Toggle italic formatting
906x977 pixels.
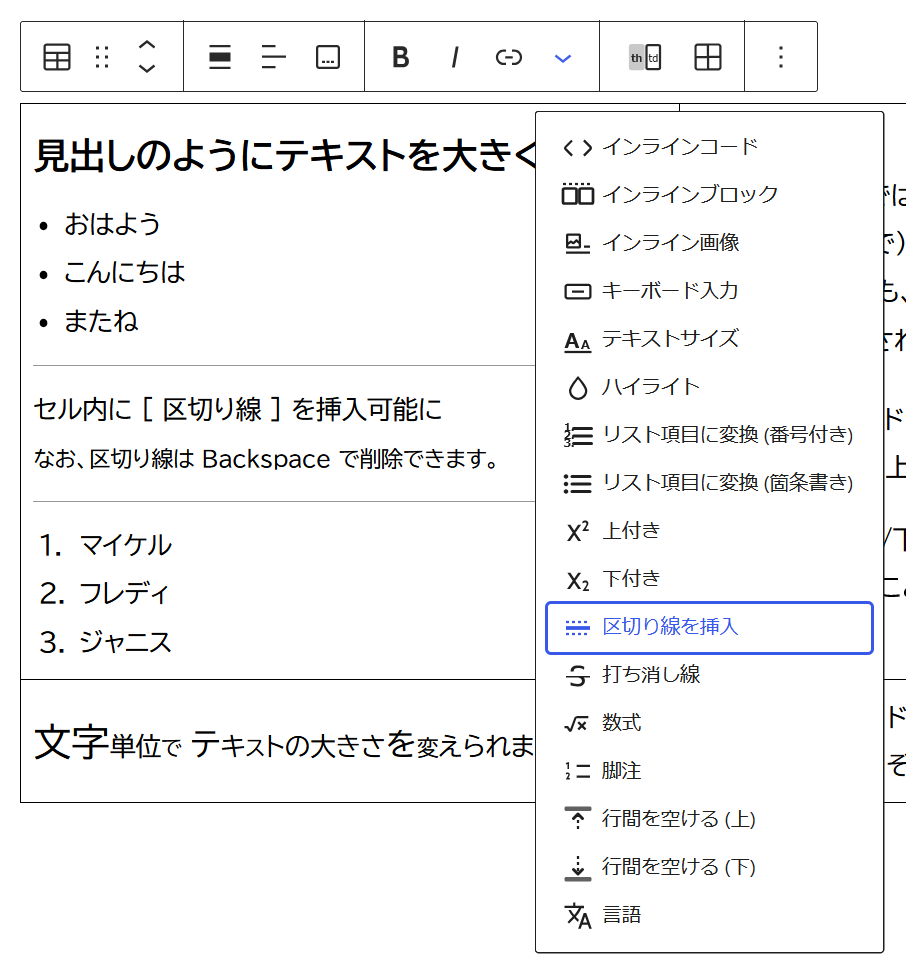click(455, 57)
